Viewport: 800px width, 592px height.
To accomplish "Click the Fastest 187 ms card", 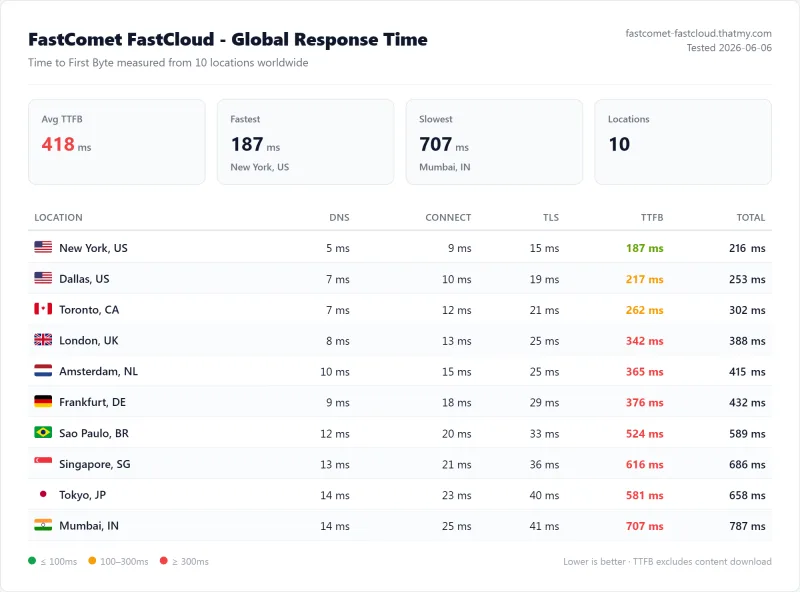I will pyautogui.click(x=306, y=142).
